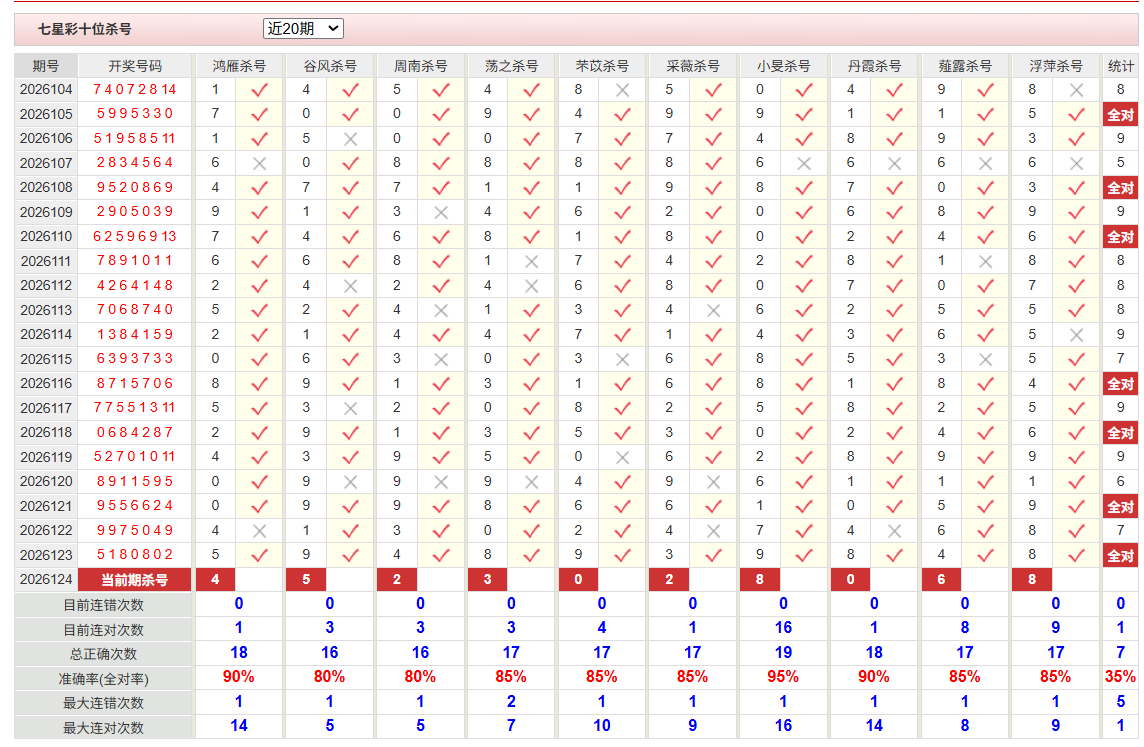This screenshot has height=747, width=1144.
Task: Select period number 2026116
Action: [x=46, y=383]
